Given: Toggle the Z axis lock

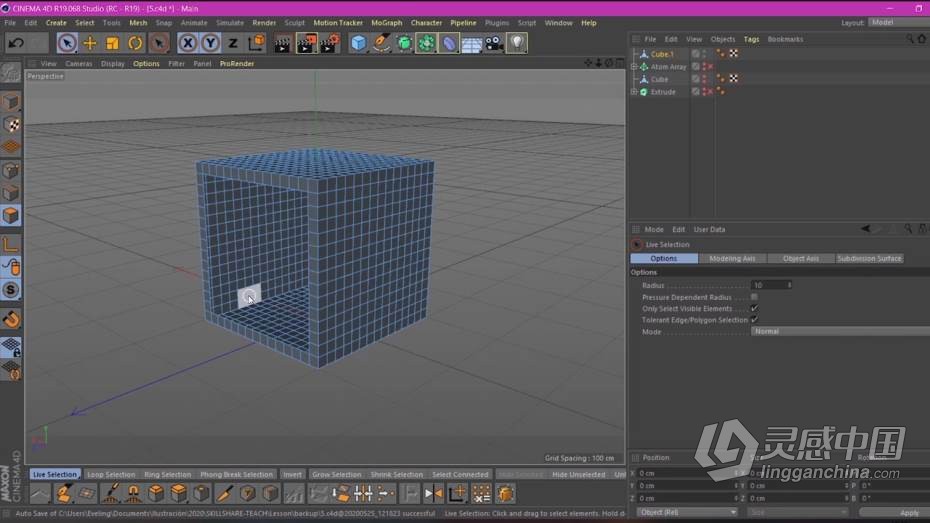Looking at the screenshot, I should tap(233, 43).
